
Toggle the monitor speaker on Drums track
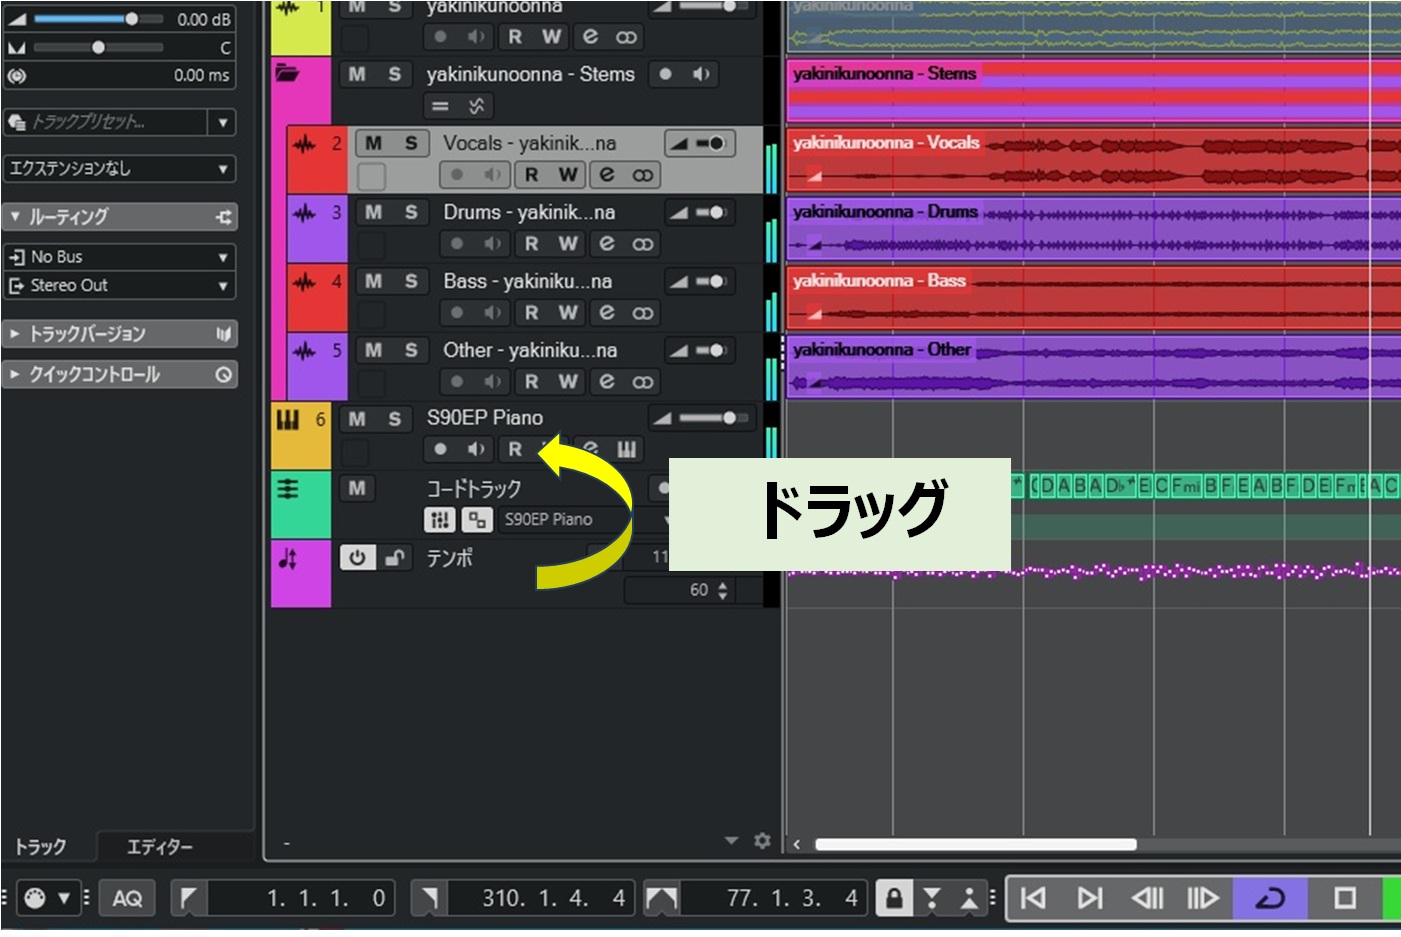click(x=492, y=244)
